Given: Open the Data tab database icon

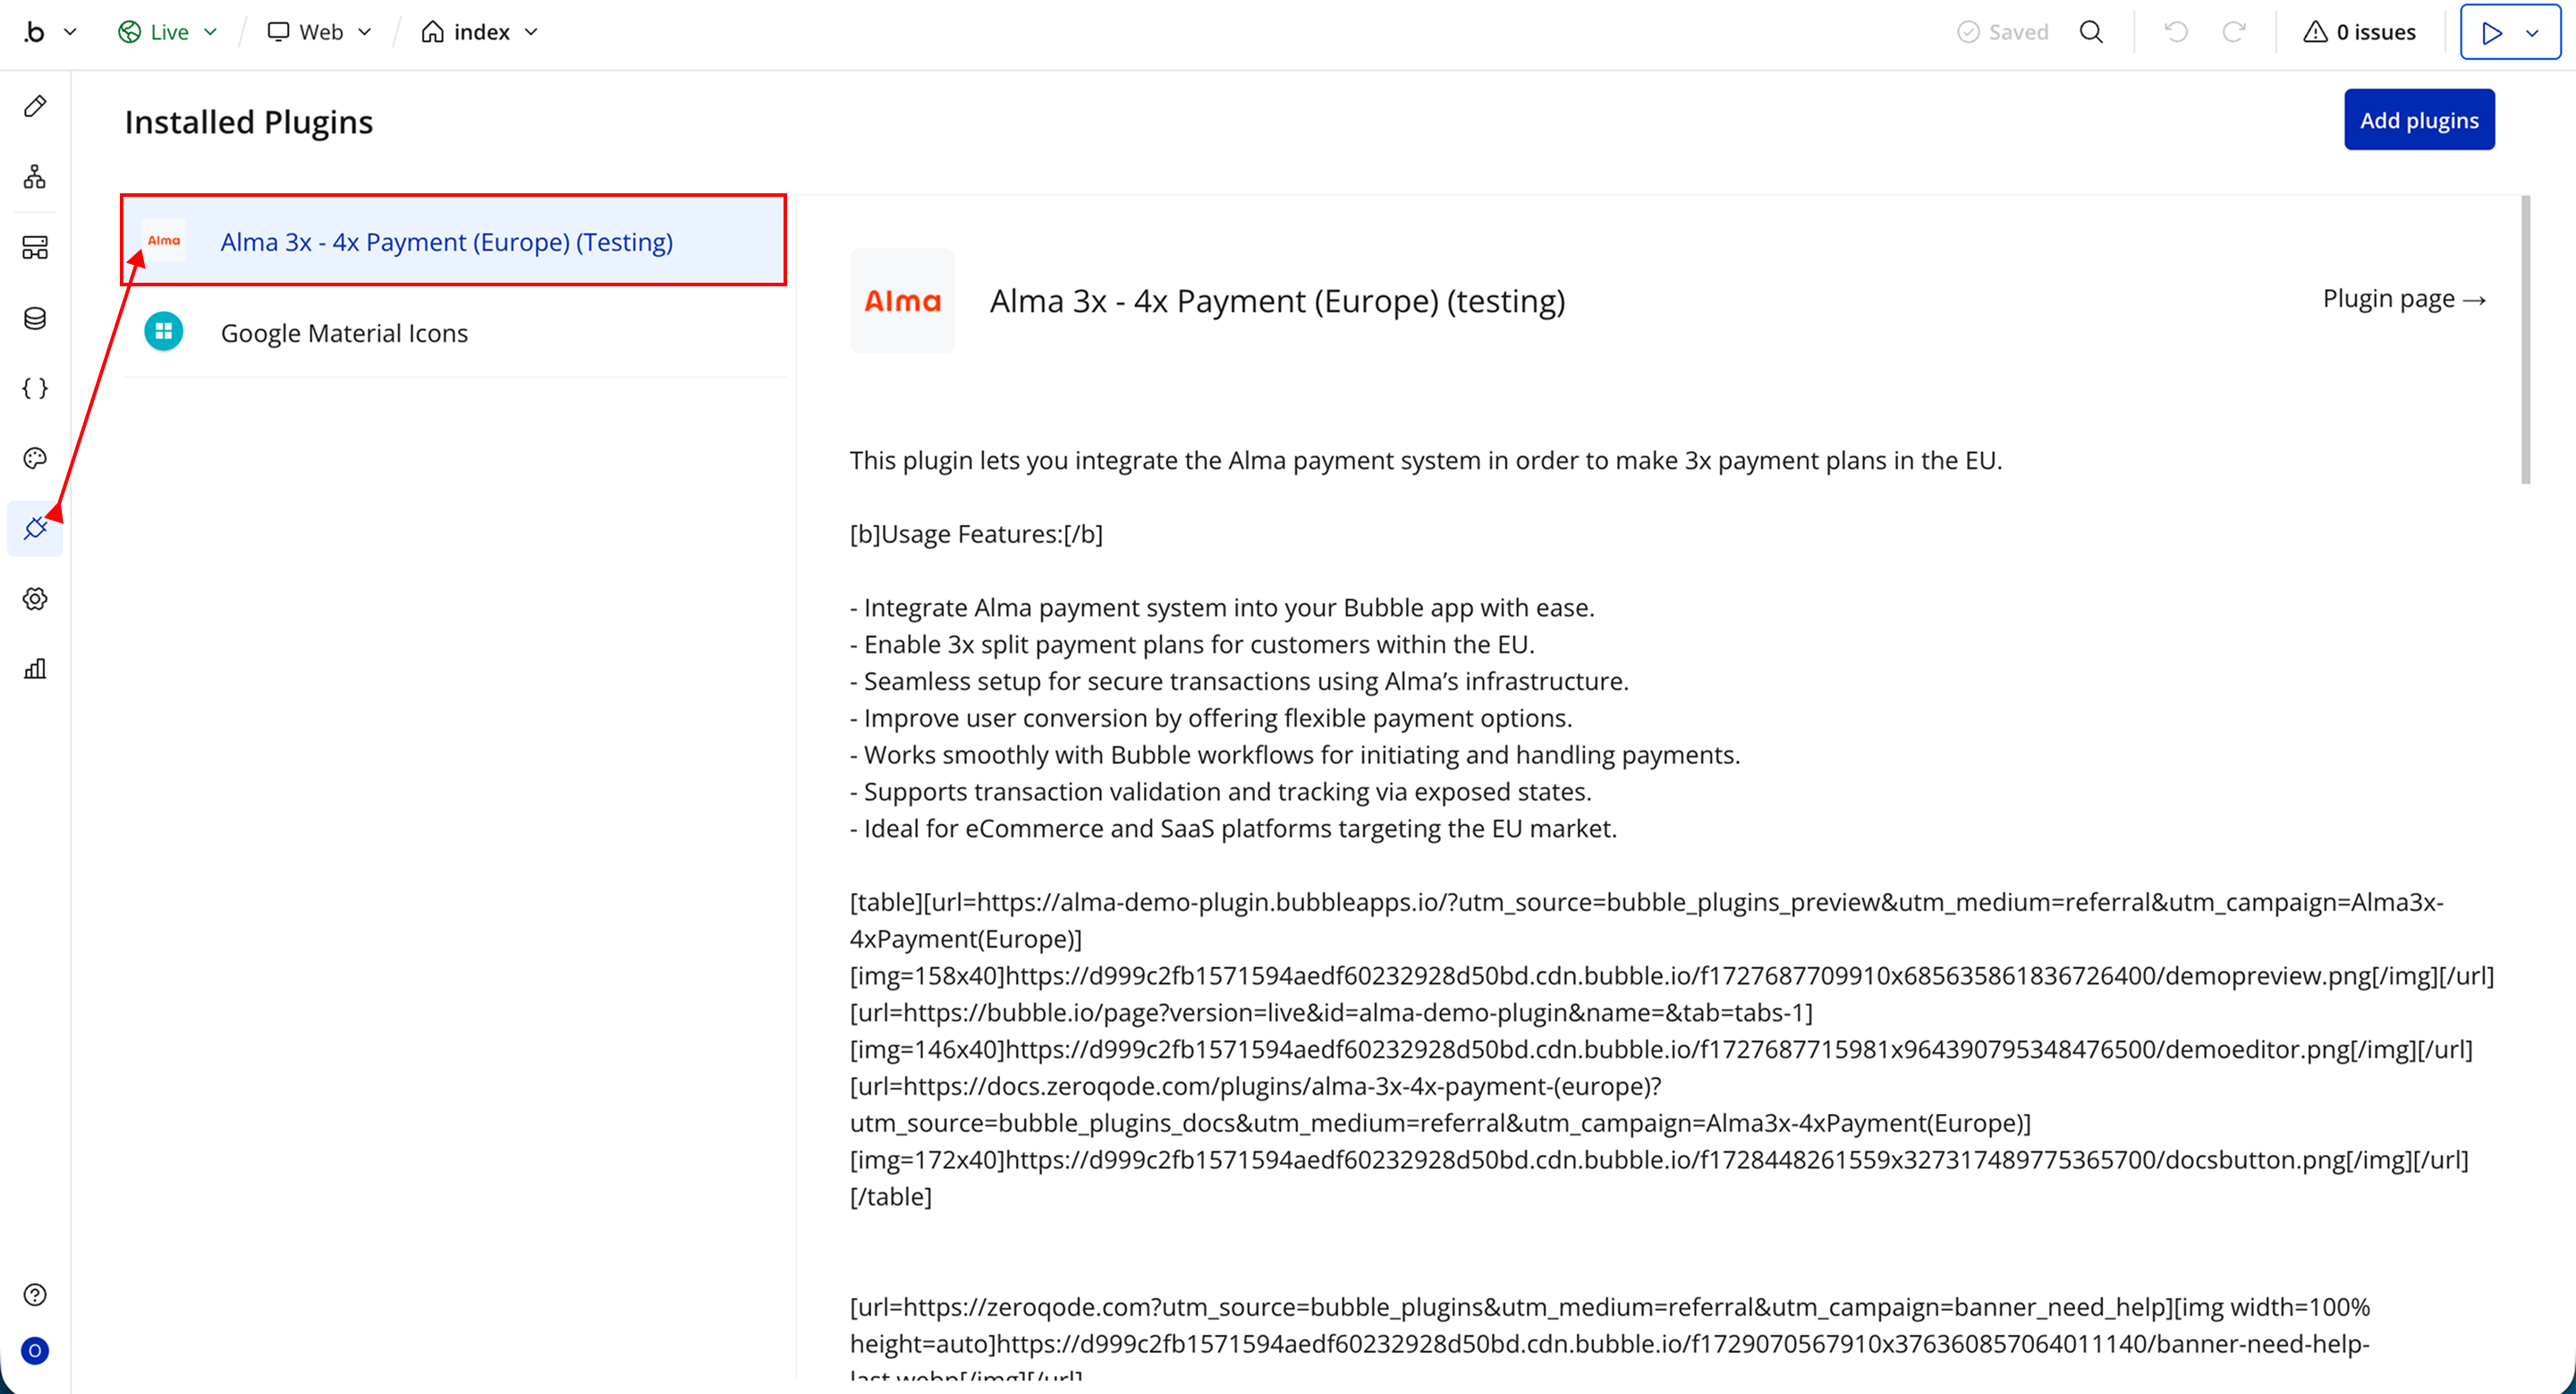Looking at the screenshot, I should 35,318.
